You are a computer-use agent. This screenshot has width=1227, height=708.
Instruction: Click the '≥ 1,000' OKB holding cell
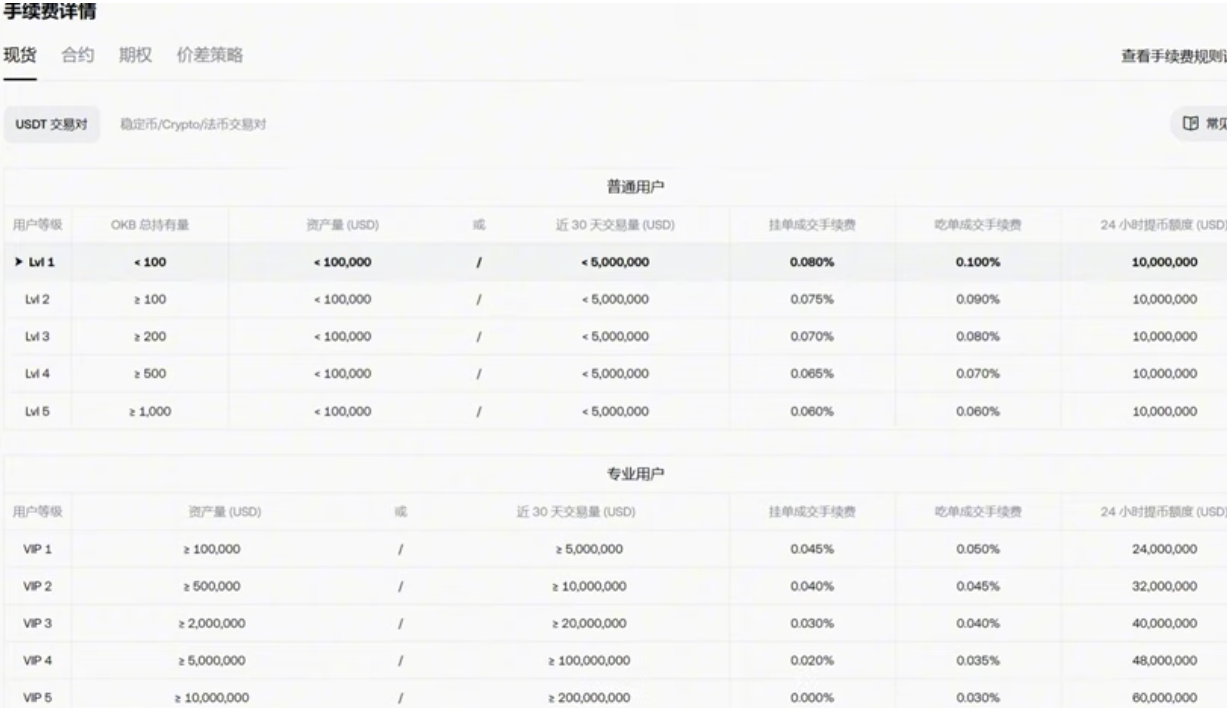pos(150,412)
